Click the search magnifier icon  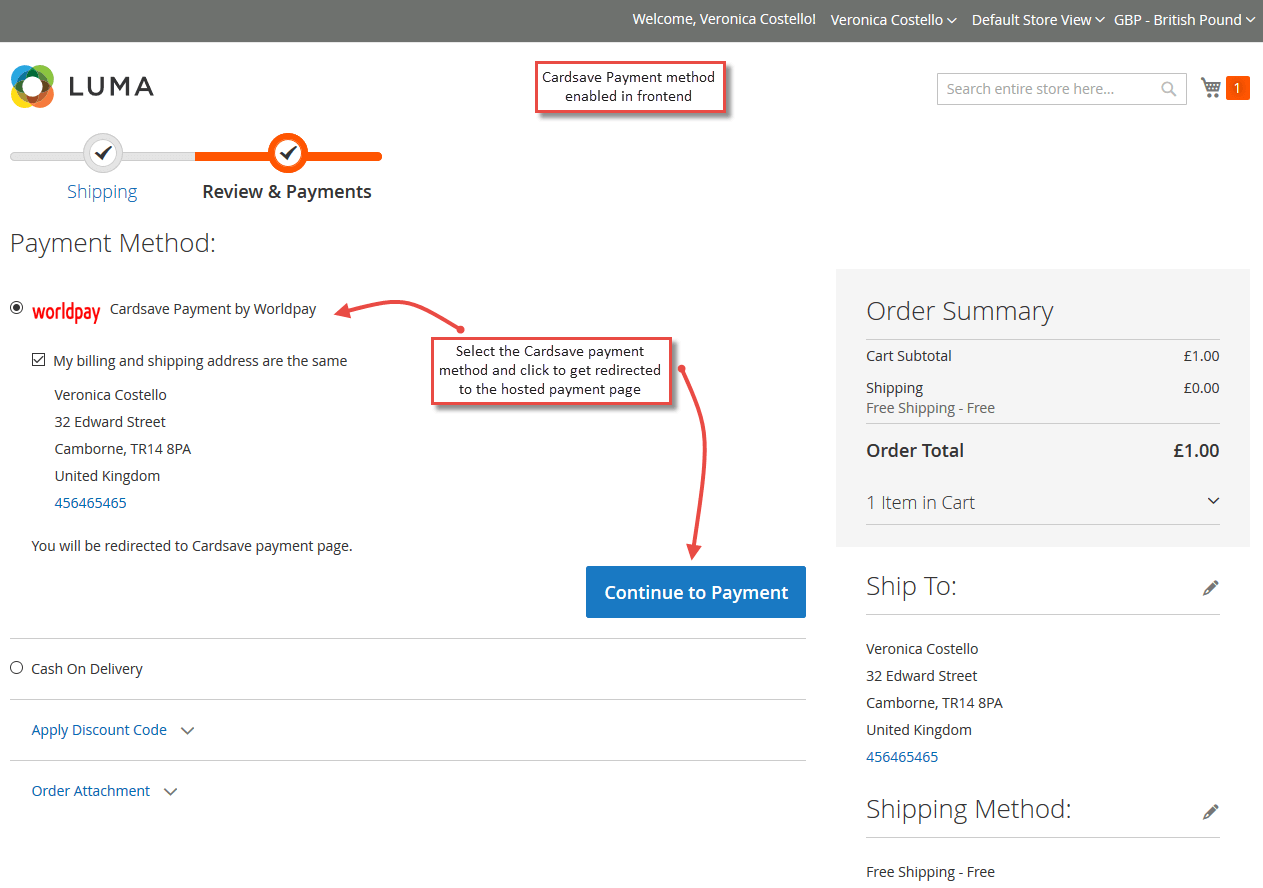coord(1168,89)
